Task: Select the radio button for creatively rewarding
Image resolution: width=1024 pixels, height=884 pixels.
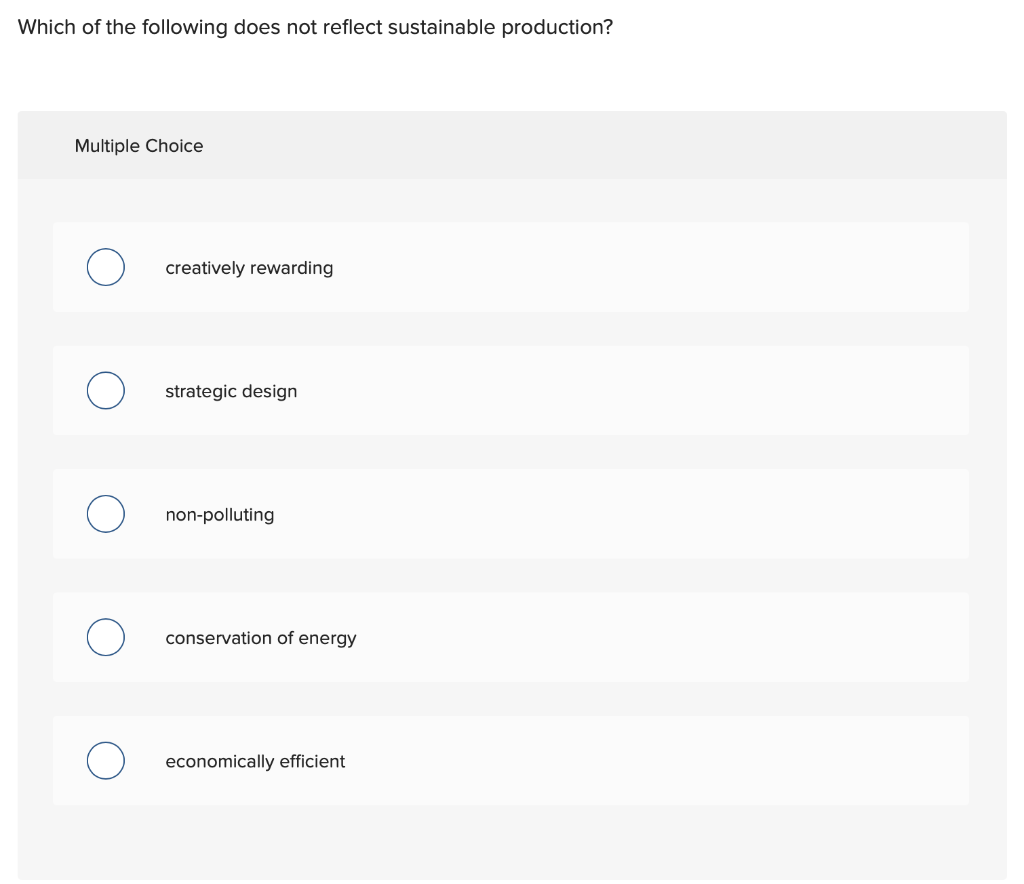Action: (105, 267)
